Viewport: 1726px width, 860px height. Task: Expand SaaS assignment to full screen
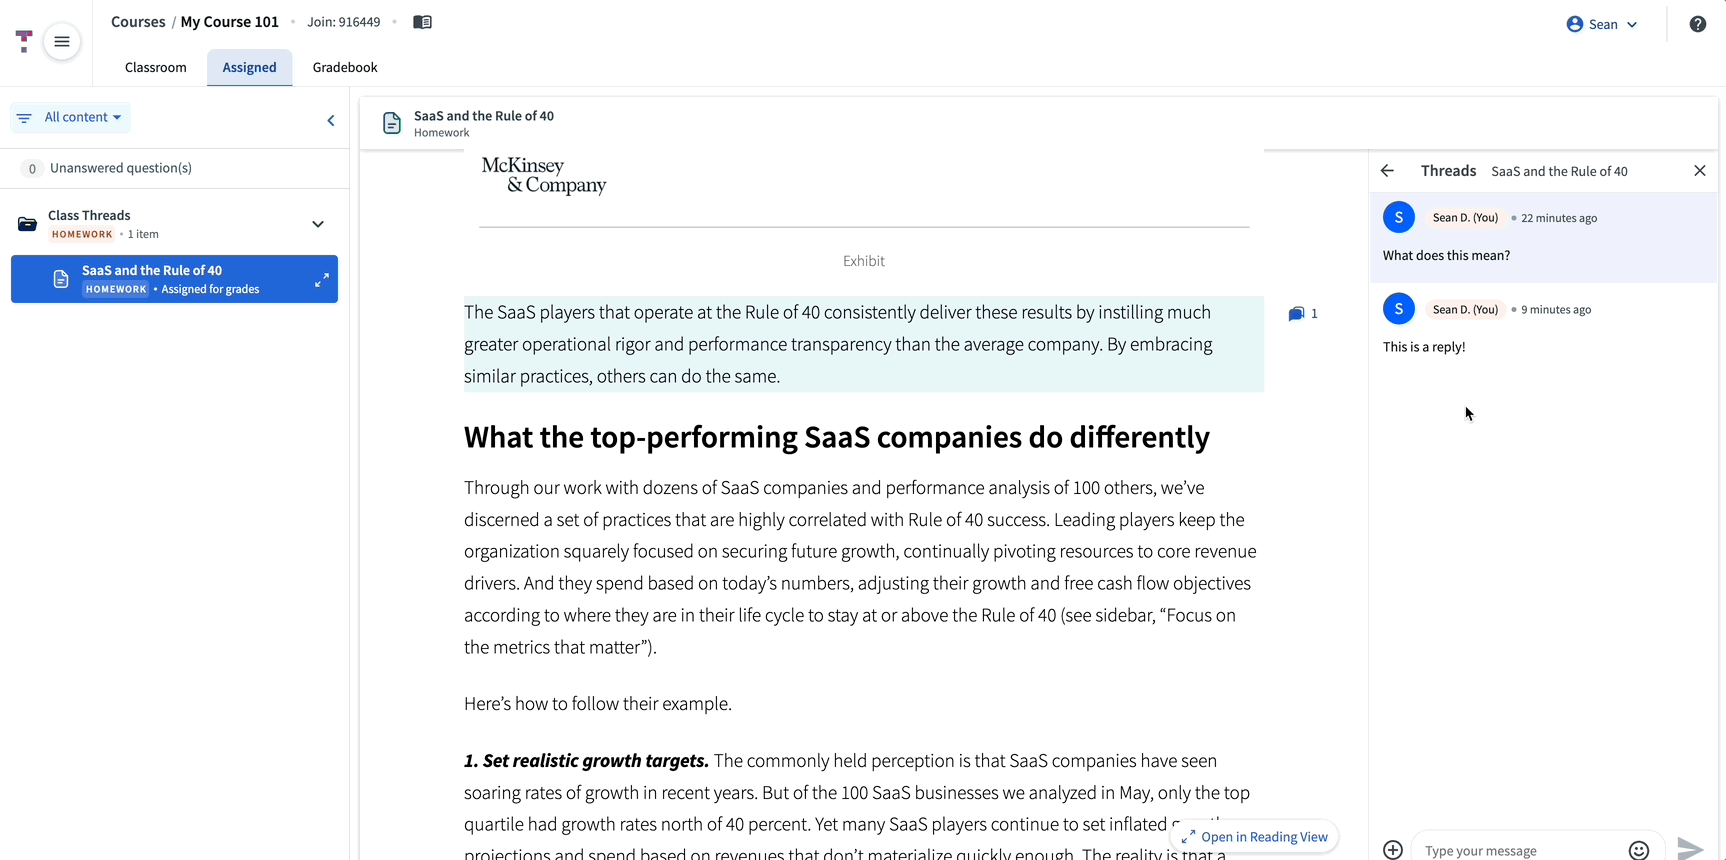click(321, 280)
